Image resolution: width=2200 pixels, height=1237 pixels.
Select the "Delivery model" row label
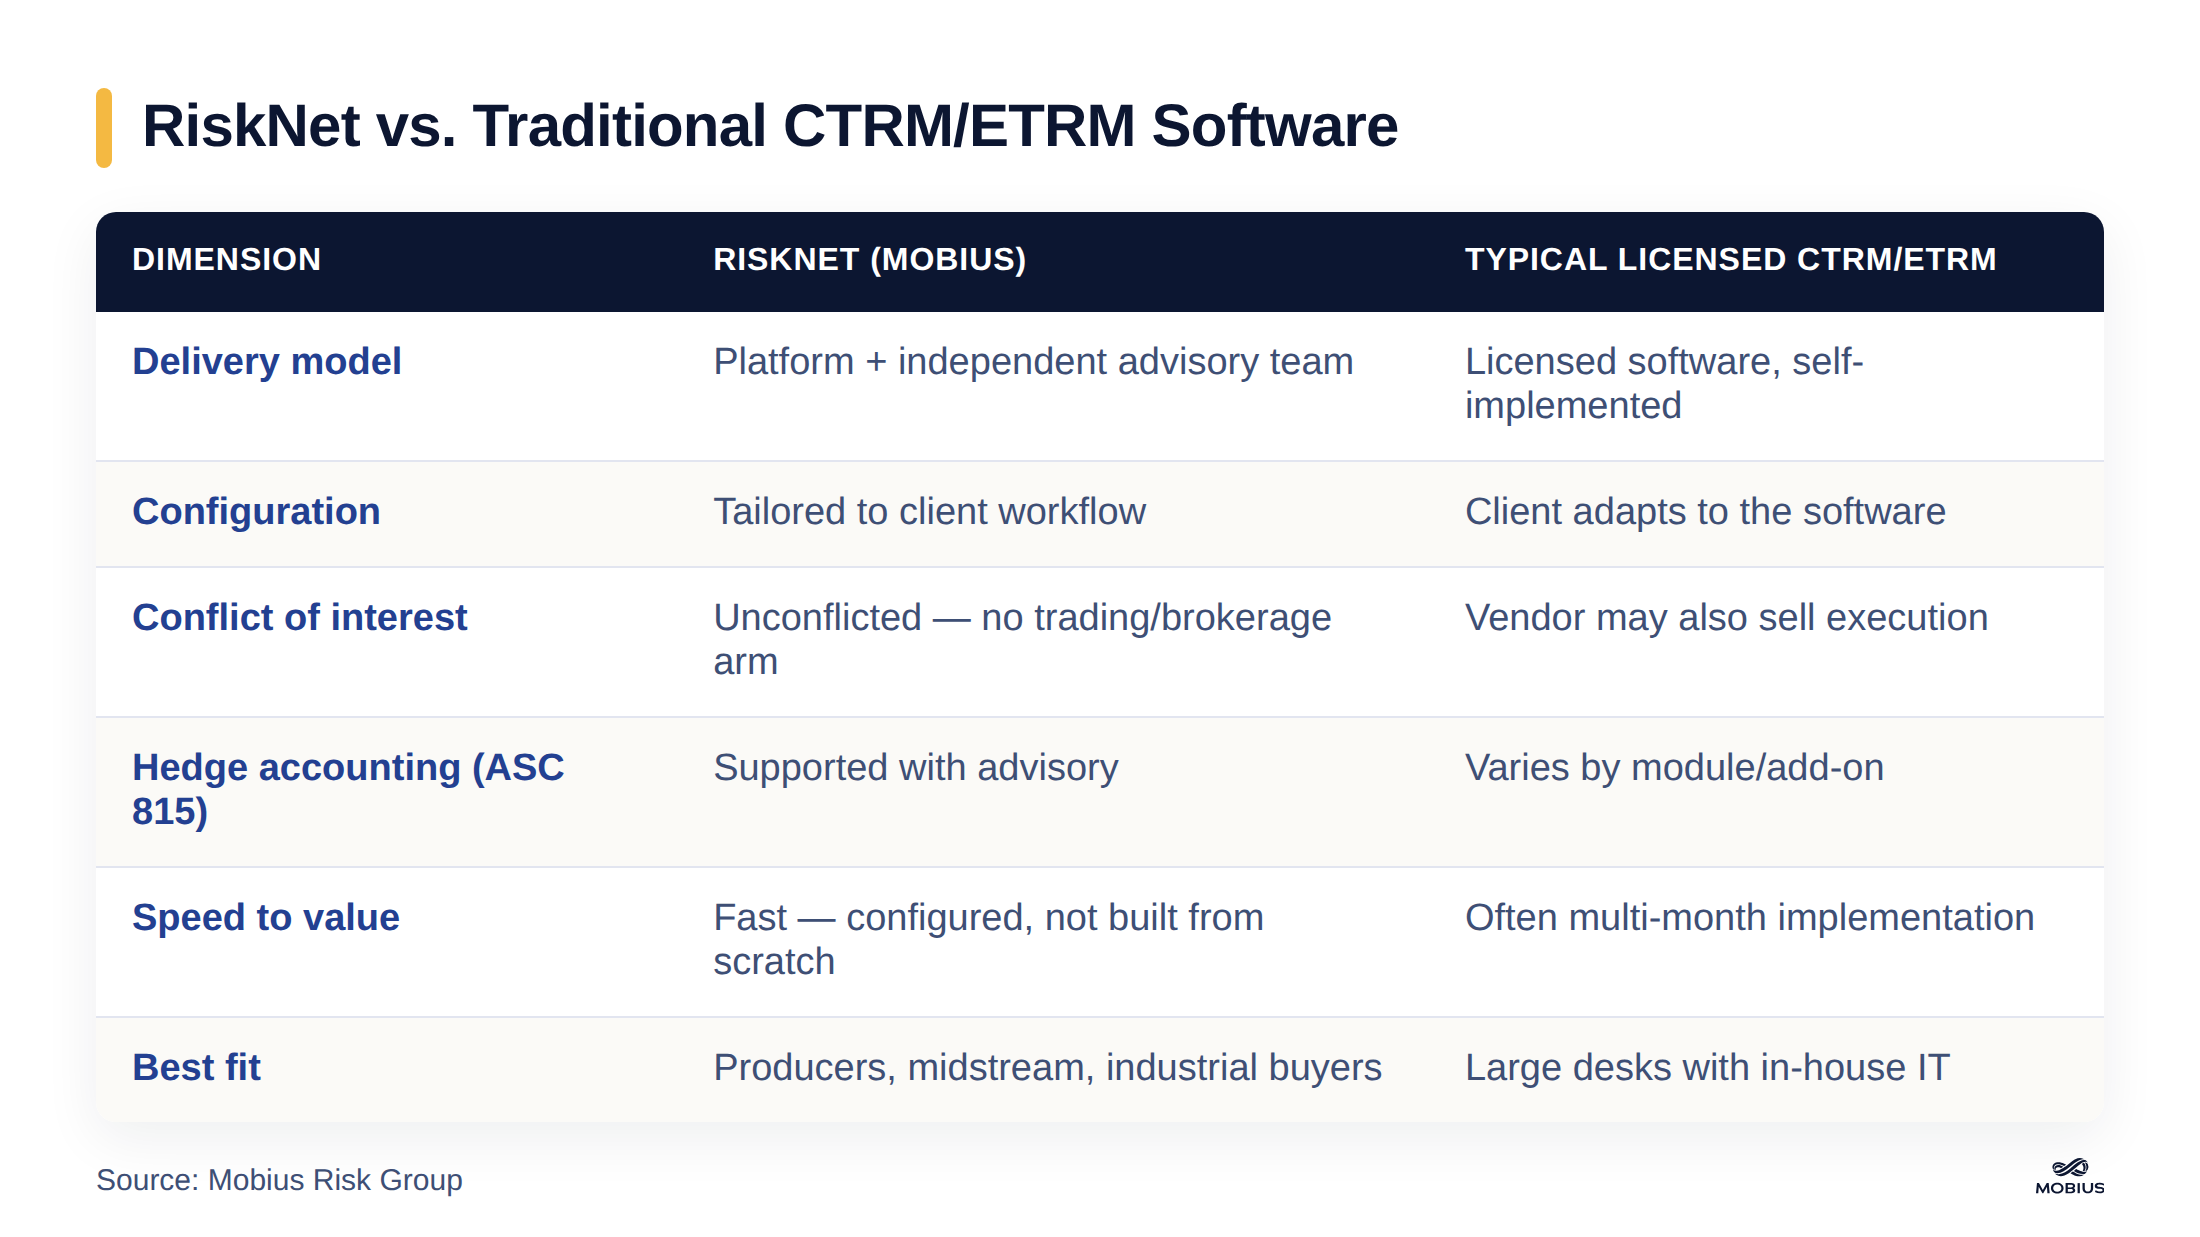point(267,361)
